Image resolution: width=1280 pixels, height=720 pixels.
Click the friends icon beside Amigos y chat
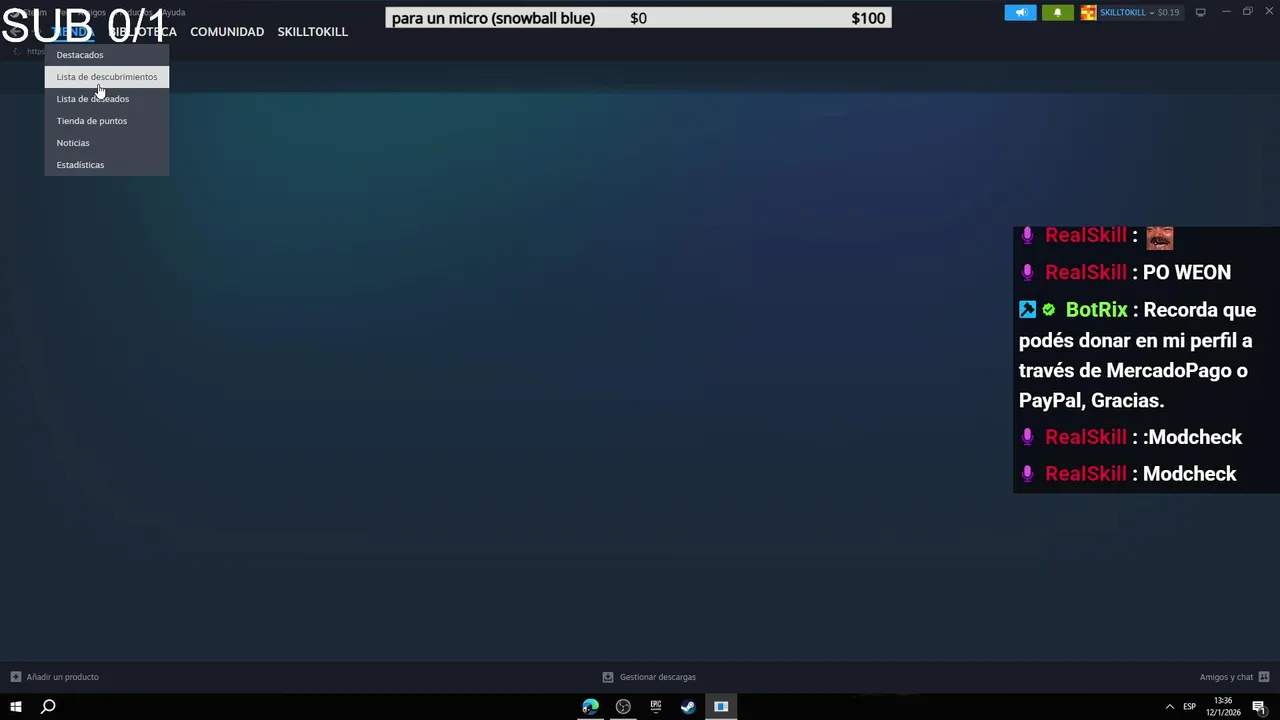tap(1264, 677)
